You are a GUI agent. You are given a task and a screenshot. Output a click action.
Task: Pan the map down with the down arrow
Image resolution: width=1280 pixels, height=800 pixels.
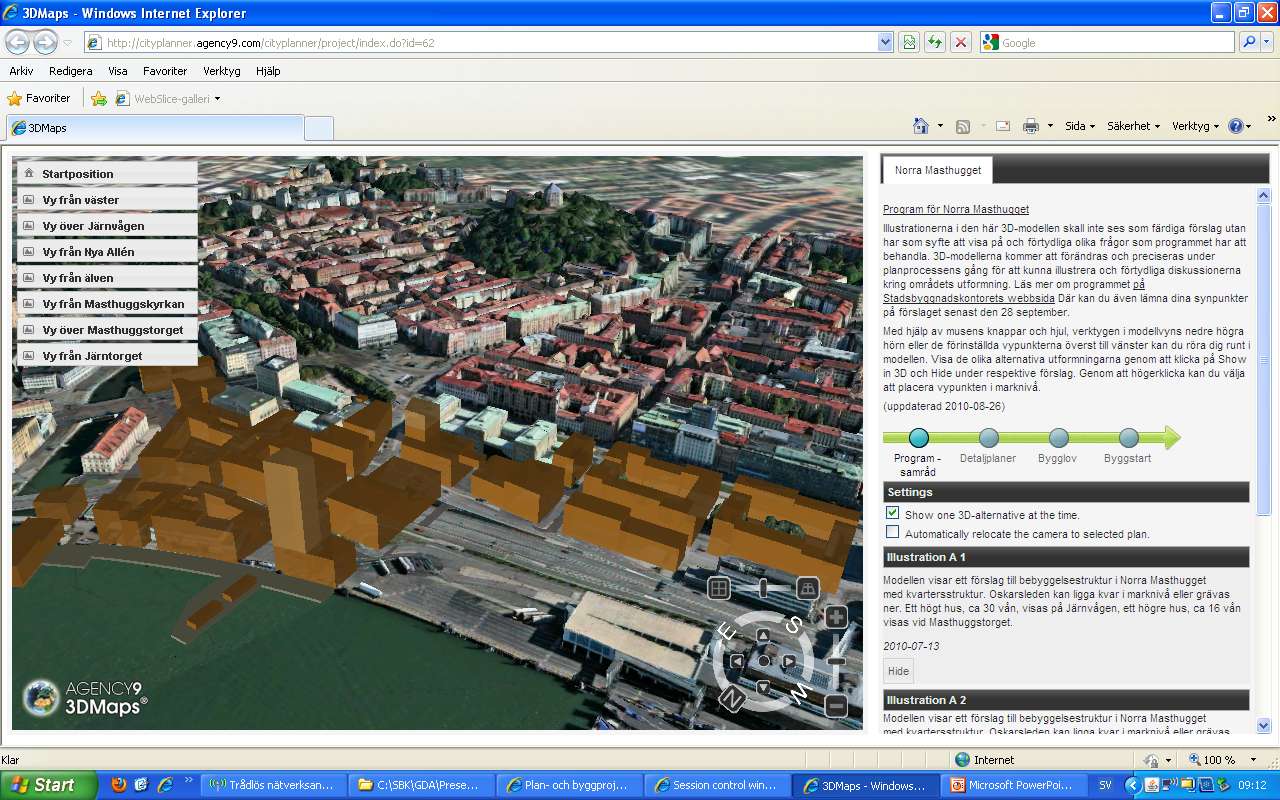763,686
